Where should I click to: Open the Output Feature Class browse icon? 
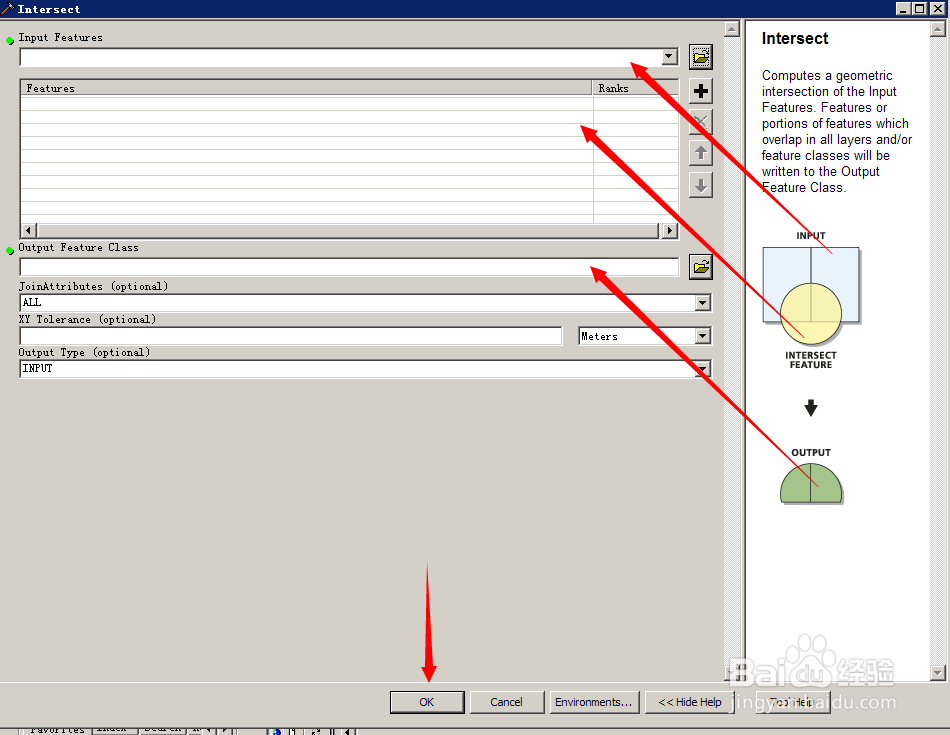[x=700, y=266]
